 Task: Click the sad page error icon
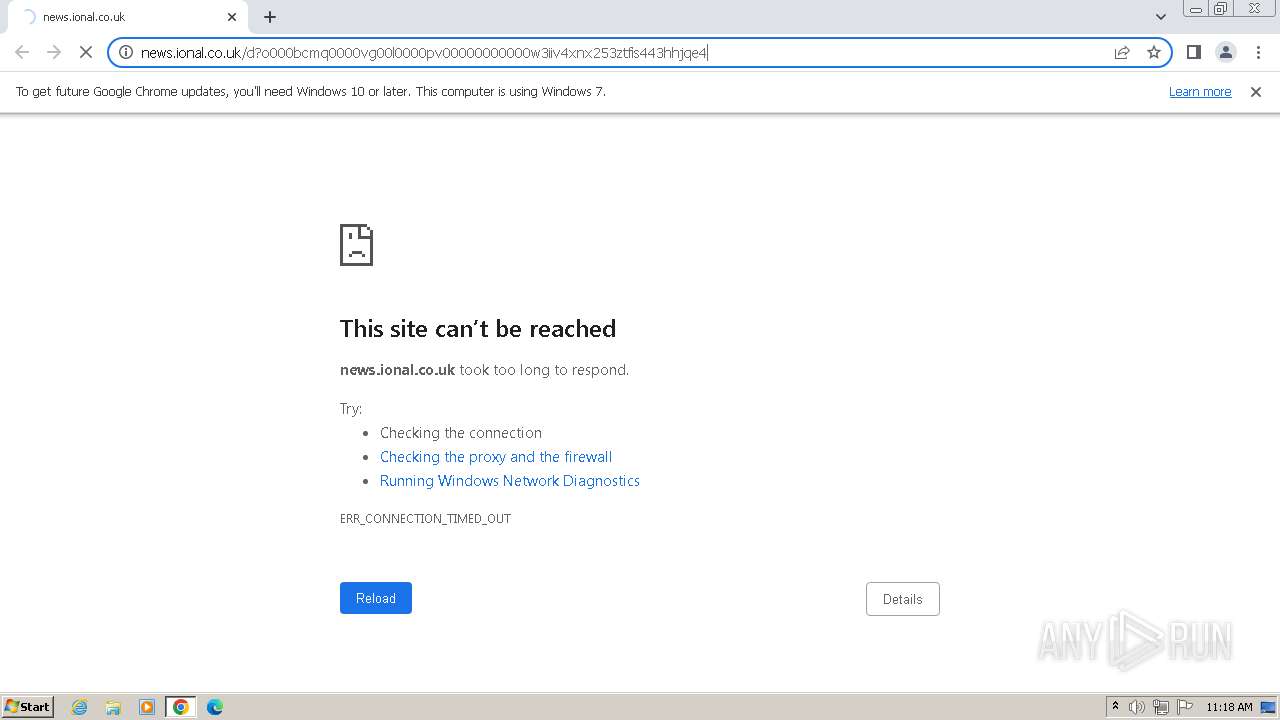(357, 245)
